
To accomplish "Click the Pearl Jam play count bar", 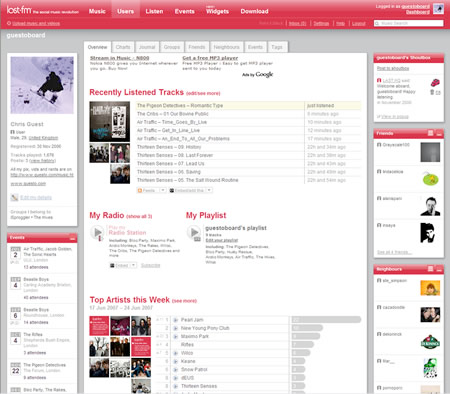I will (326, 320).
